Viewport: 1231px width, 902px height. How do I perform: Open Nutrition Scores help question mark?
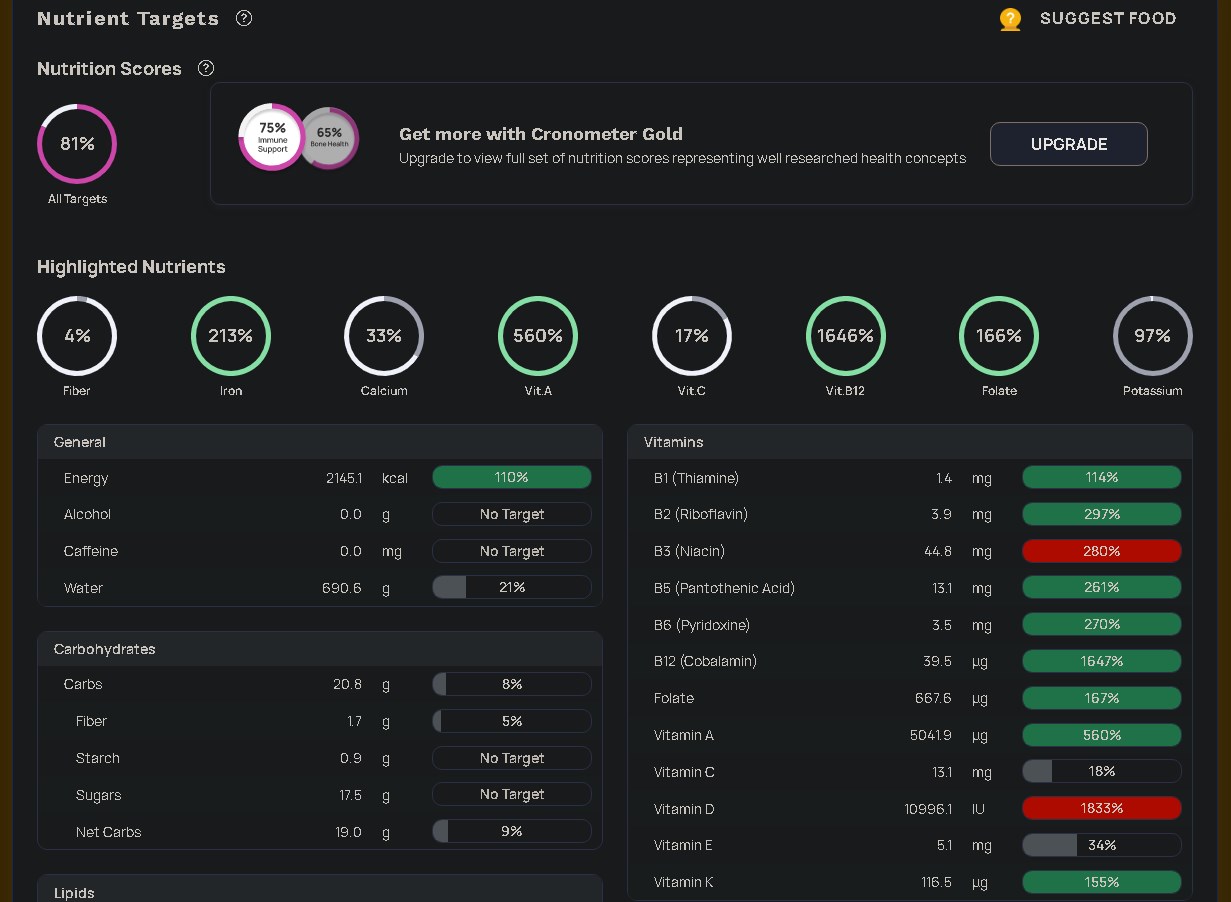click(x=206, y=68)
